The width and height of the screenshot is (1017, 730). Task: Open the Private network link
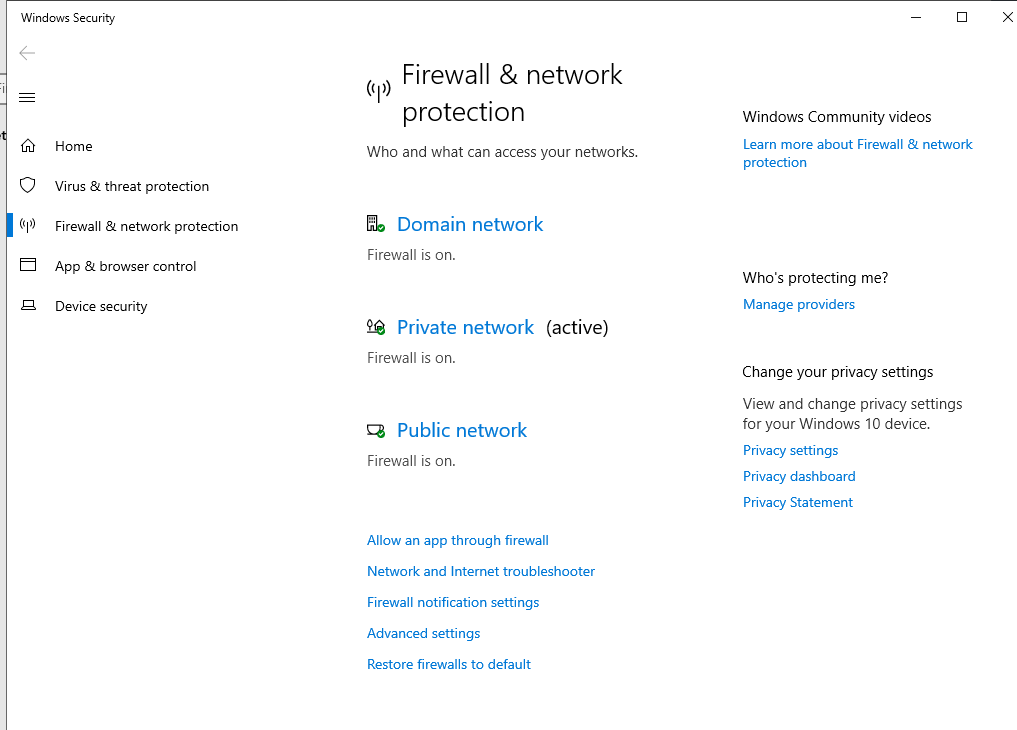tap(465, 327)
